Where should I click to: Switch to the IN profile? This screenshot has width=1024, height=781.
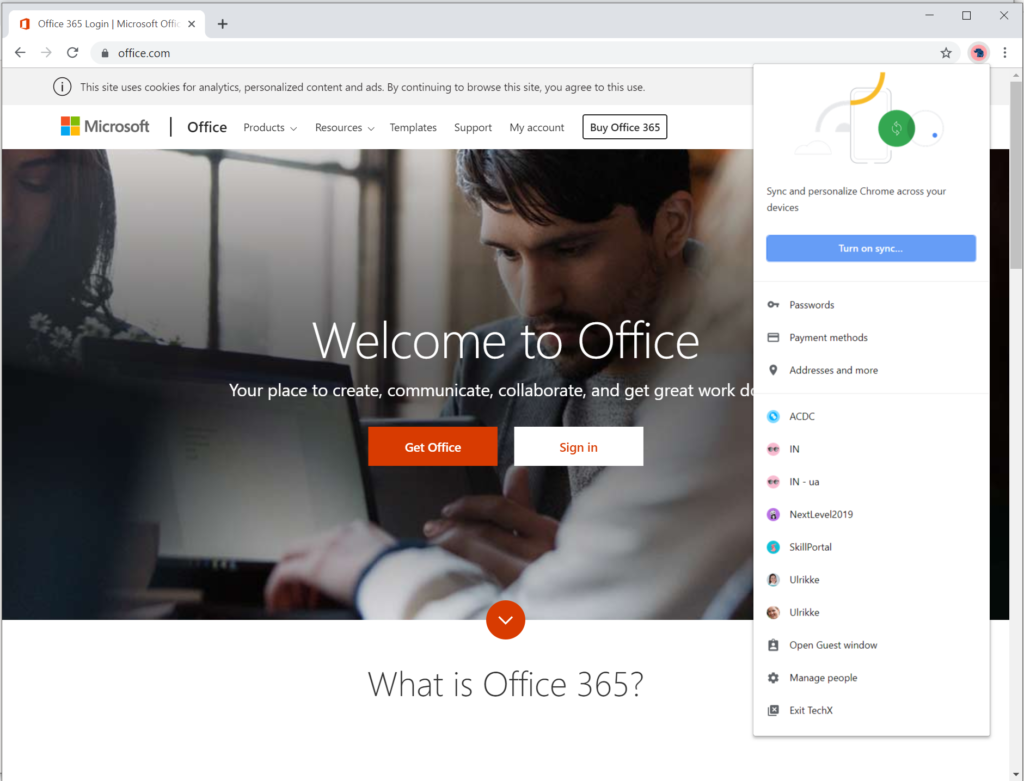[x=871, y=449]
